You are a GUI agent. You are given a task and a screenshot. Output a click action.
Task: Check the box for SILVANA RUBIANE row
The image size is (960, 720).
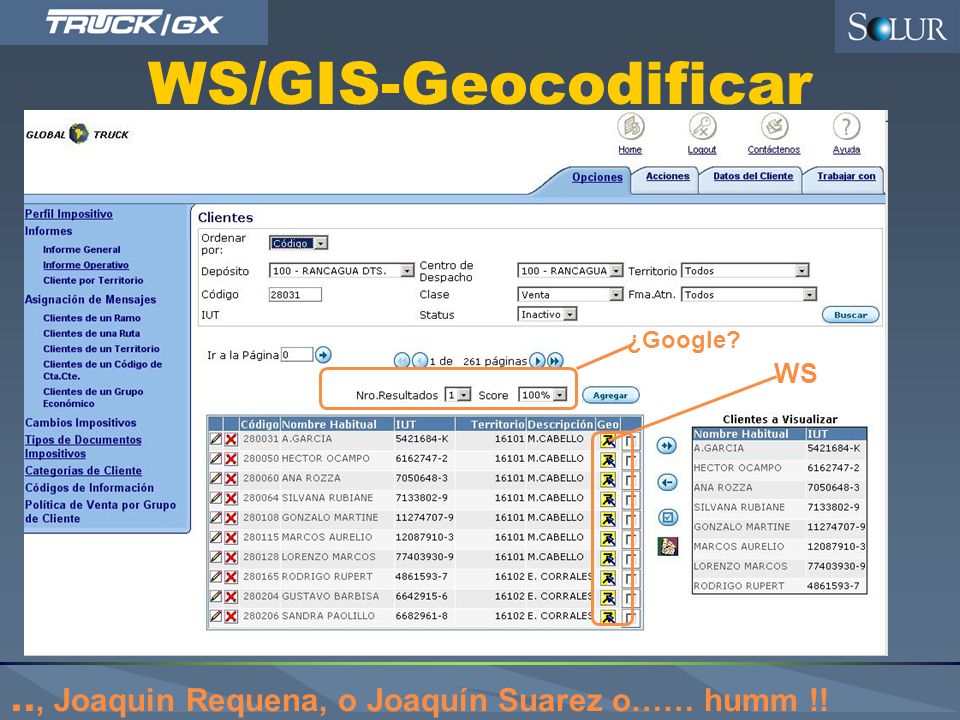point(630,500)
